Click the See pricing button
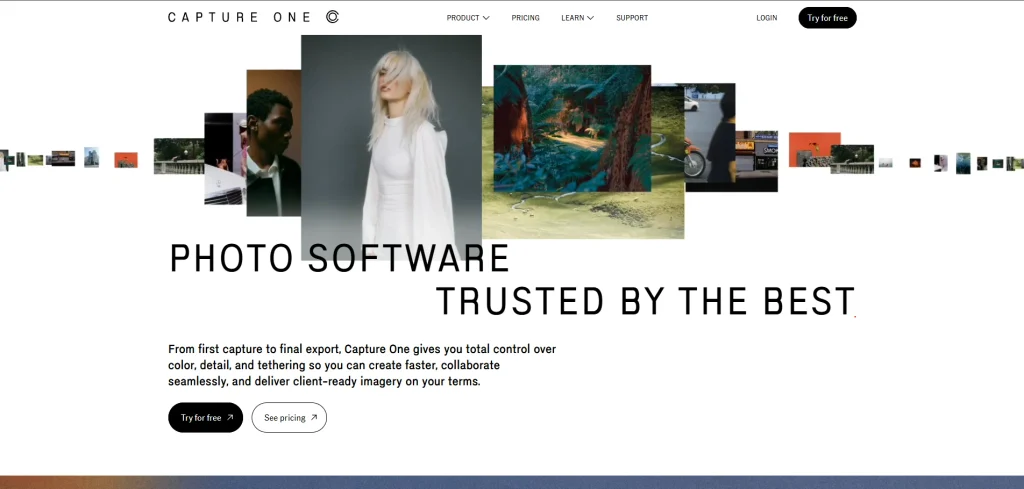The height and width of the screenshot is (489, 1024). click(289, 417)
